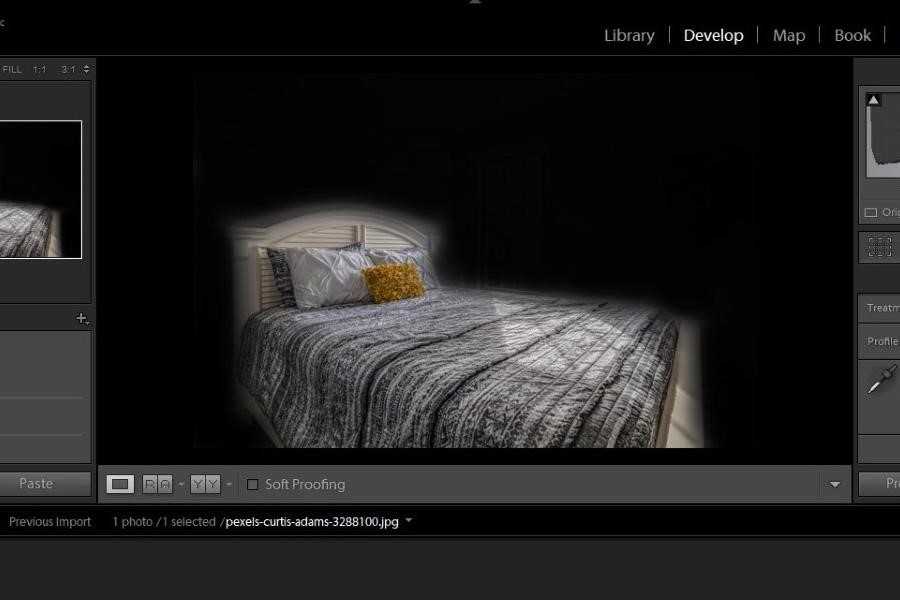This screenshot has height=600, width=900.
Task: Open the toolbar options dropdown at far right
Action: click(836, 484)
